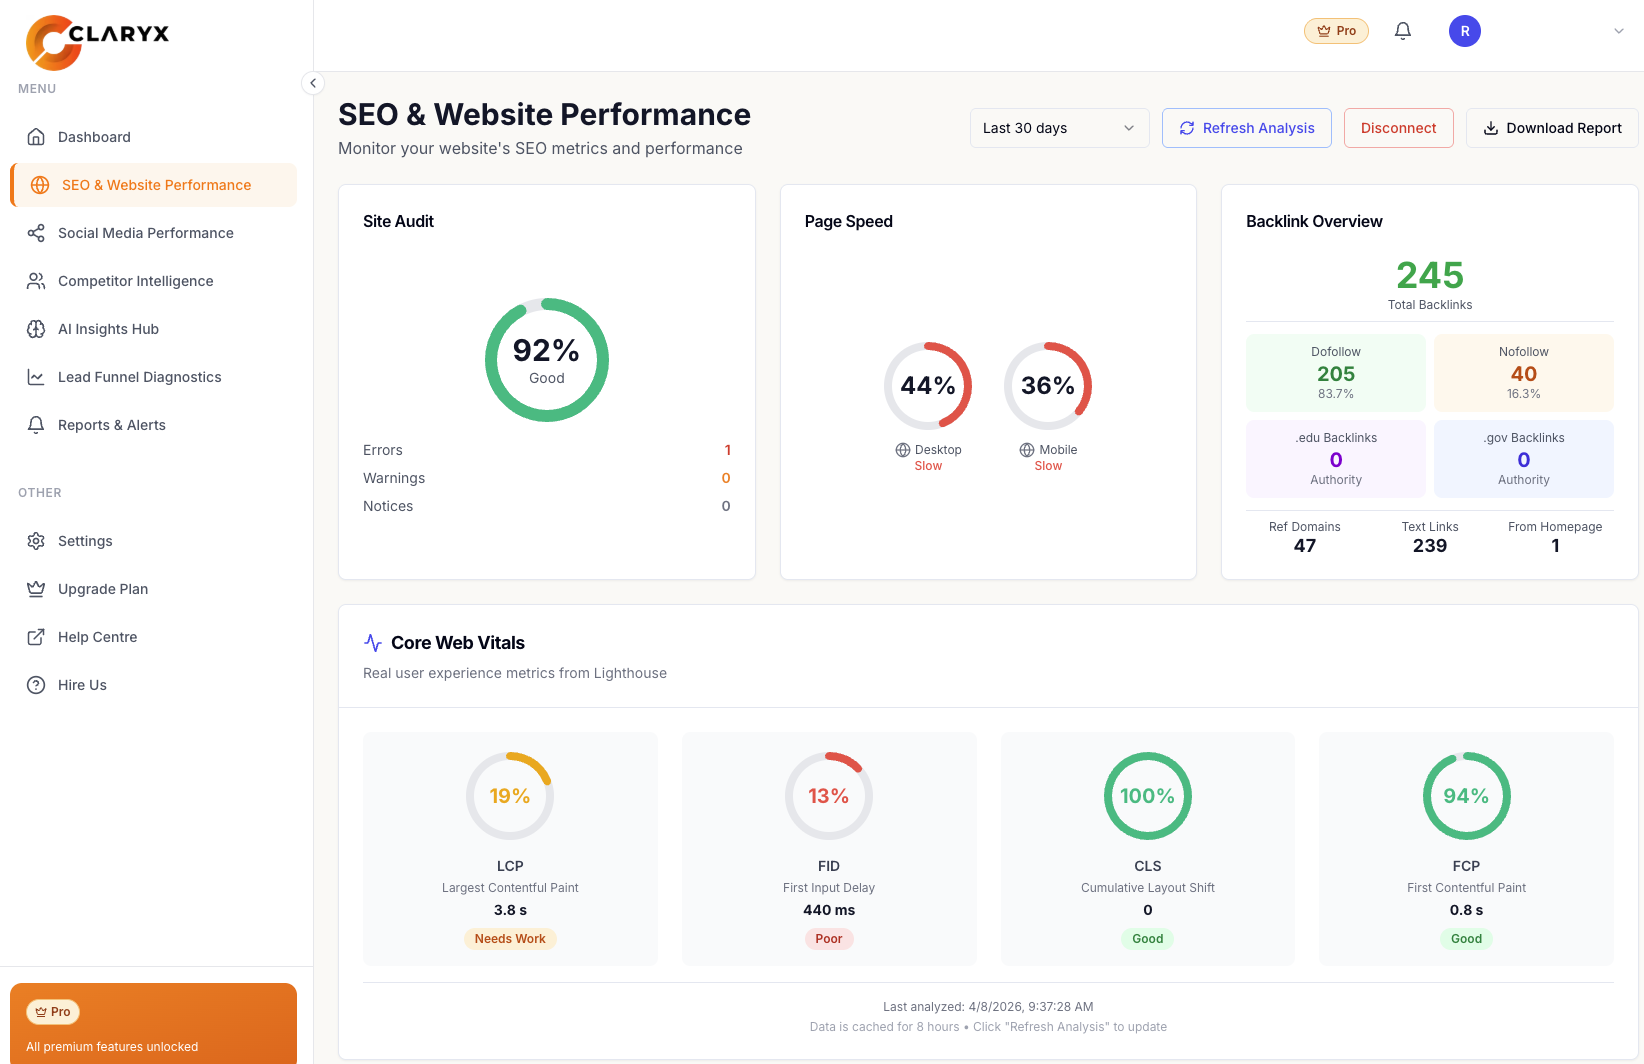Open Competitor Intelligence menu item
This screenshot has width=1644, height=1064.
(x=135, y=281)
